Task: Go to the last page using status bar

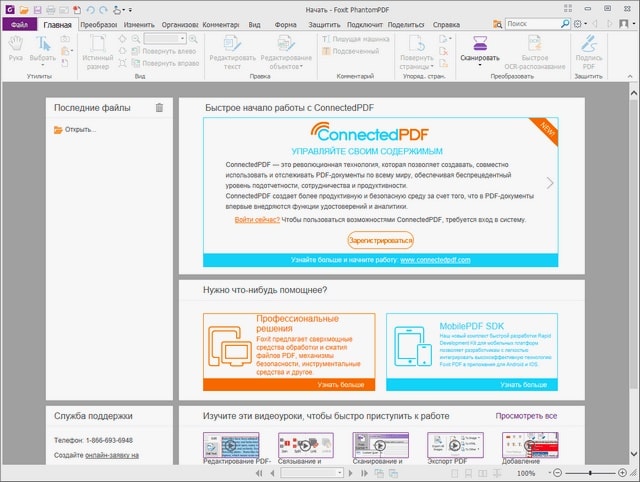Action: click(x=364, y=473)
